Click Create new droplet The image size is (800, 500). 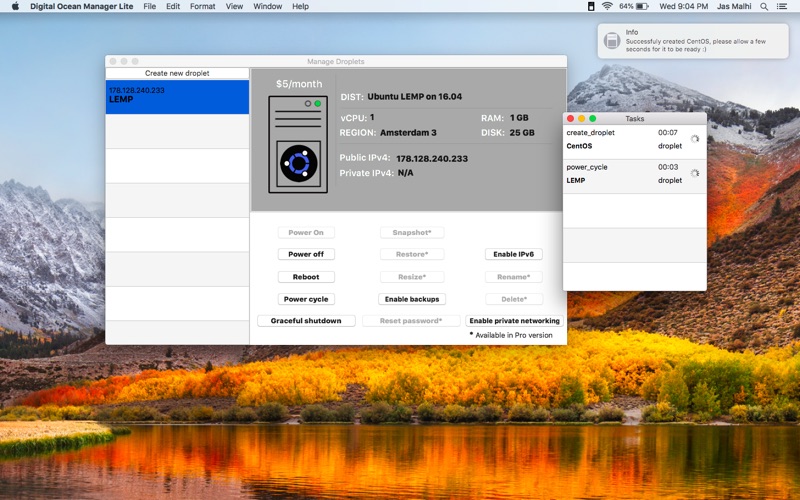[177, 73]
